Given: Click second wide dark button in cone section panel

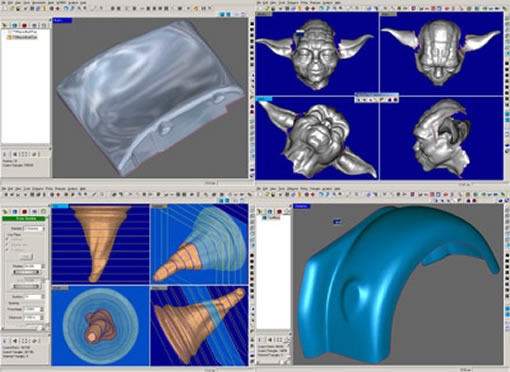Looking at the screenshot, I should click(26, 286).
